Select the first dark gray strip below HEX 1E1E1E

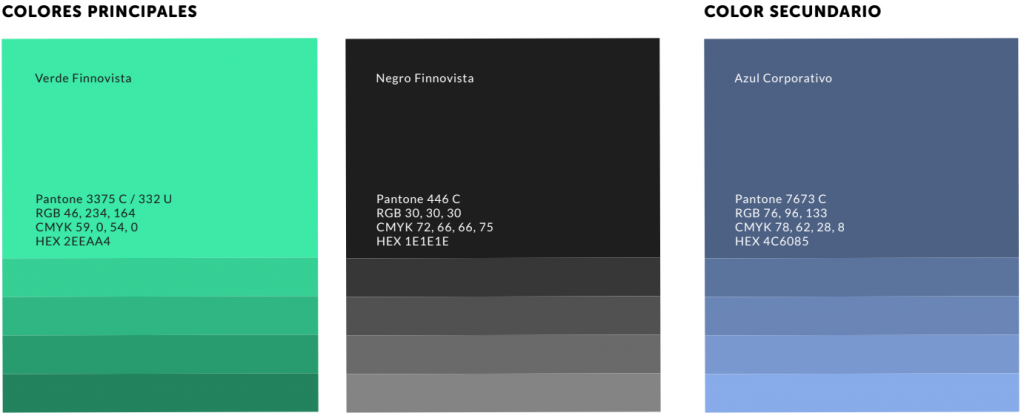point(503,277)
